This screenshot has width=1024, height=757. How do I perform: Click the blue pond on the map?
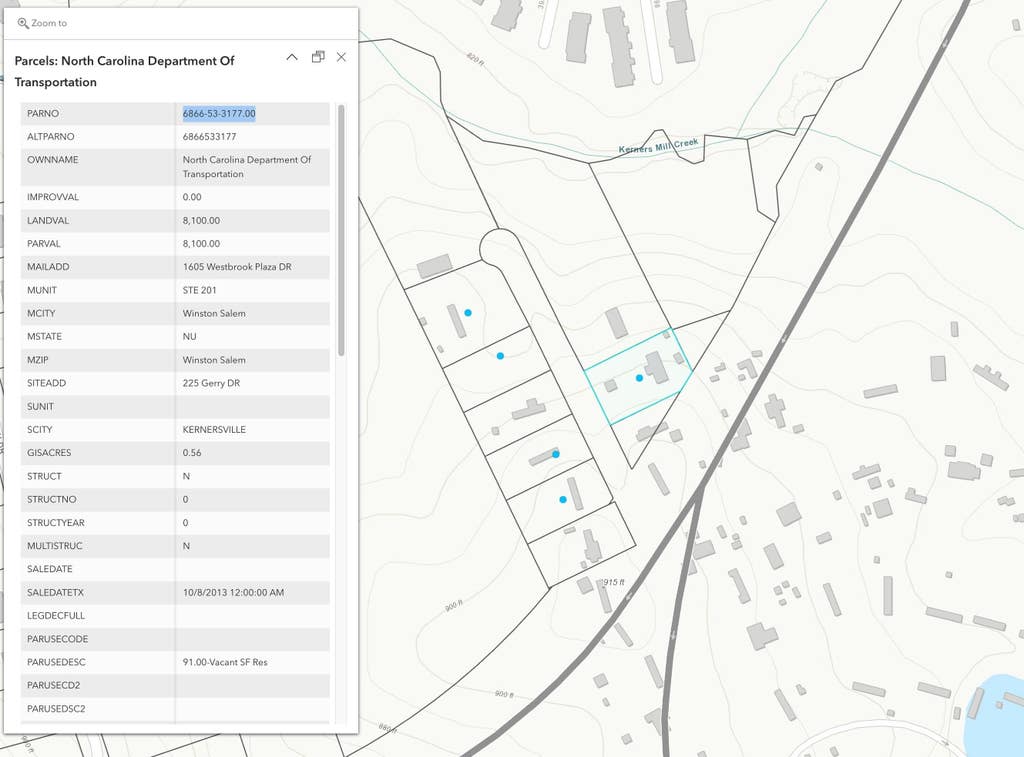(x=994, y=717)
